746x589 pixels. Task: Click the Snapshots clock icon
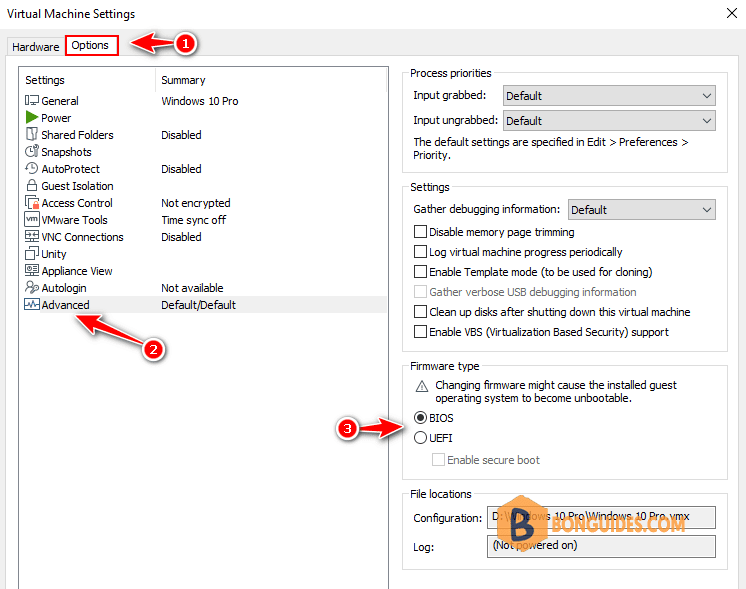pos(31,151)
